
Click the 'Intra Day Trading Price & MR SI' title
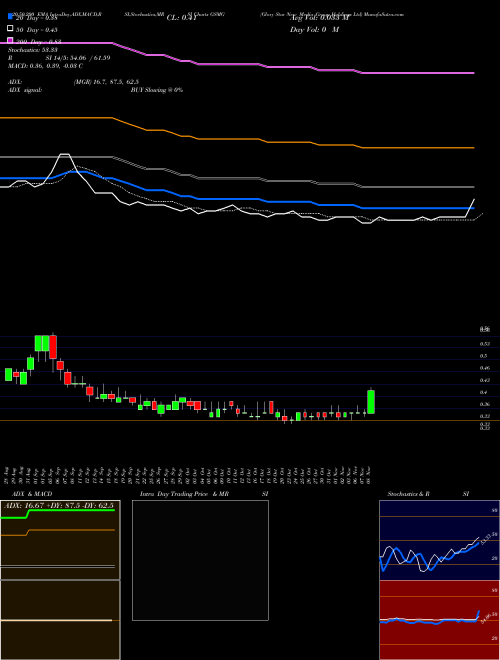click(204, 494)
